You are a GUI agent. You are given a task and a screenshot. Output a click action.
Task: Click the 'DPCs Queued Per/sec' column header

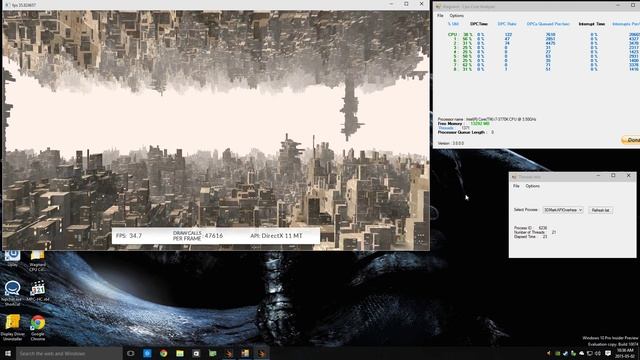(x=548, y=24)
